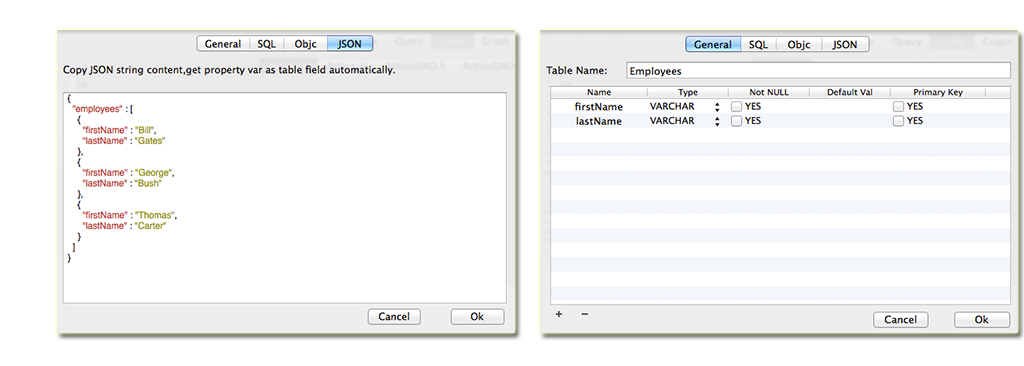Remove a field with the minus icon
Screen dimensions: 1024x366
tap(584, 314)
